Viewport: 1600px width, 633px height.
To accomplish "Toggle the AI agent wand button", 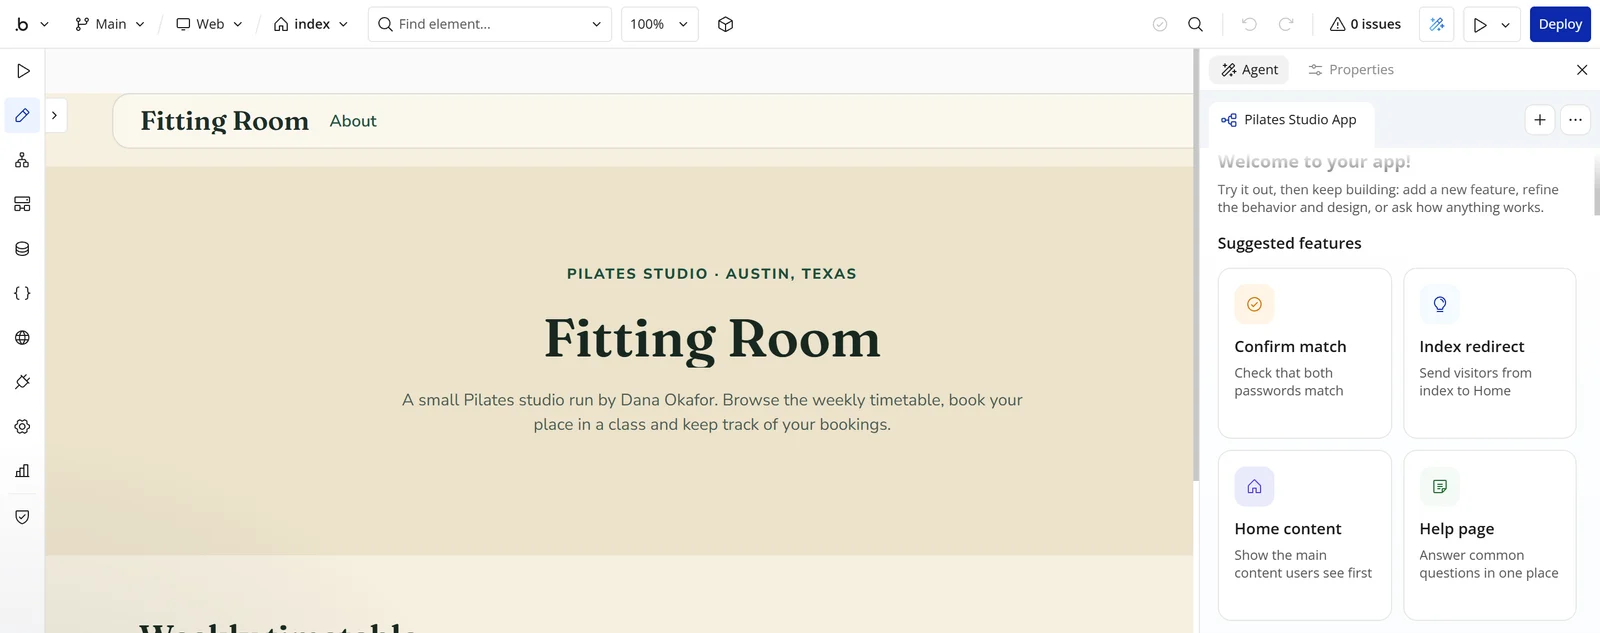I will 1437,24.
